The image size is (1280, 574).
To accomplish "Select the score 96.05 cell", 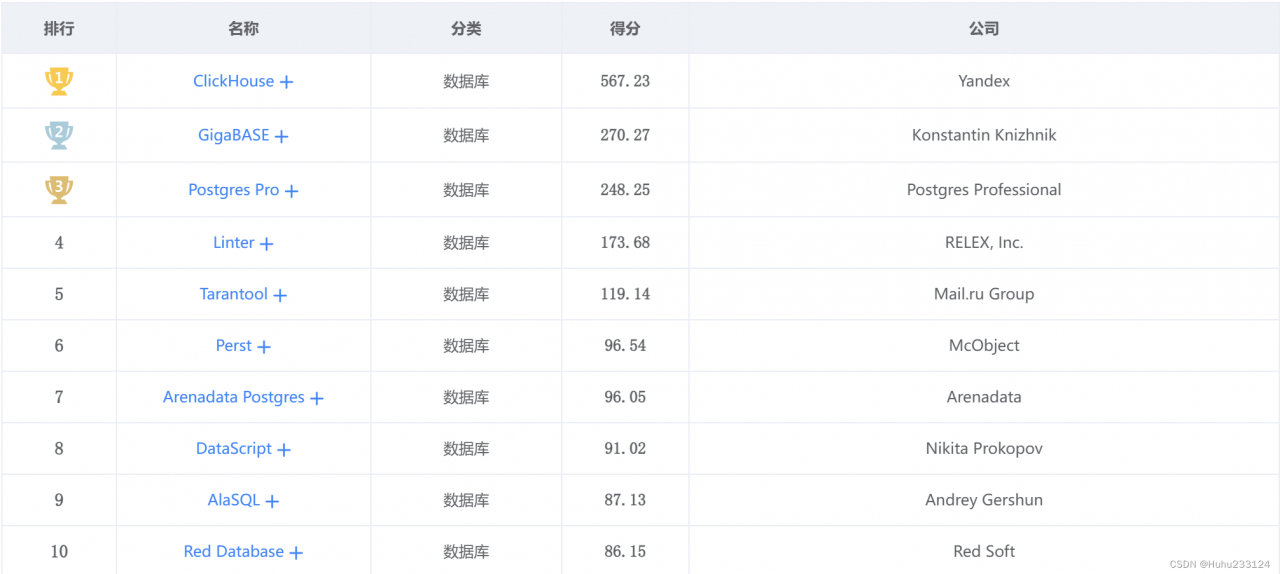I will coord(625,397).
